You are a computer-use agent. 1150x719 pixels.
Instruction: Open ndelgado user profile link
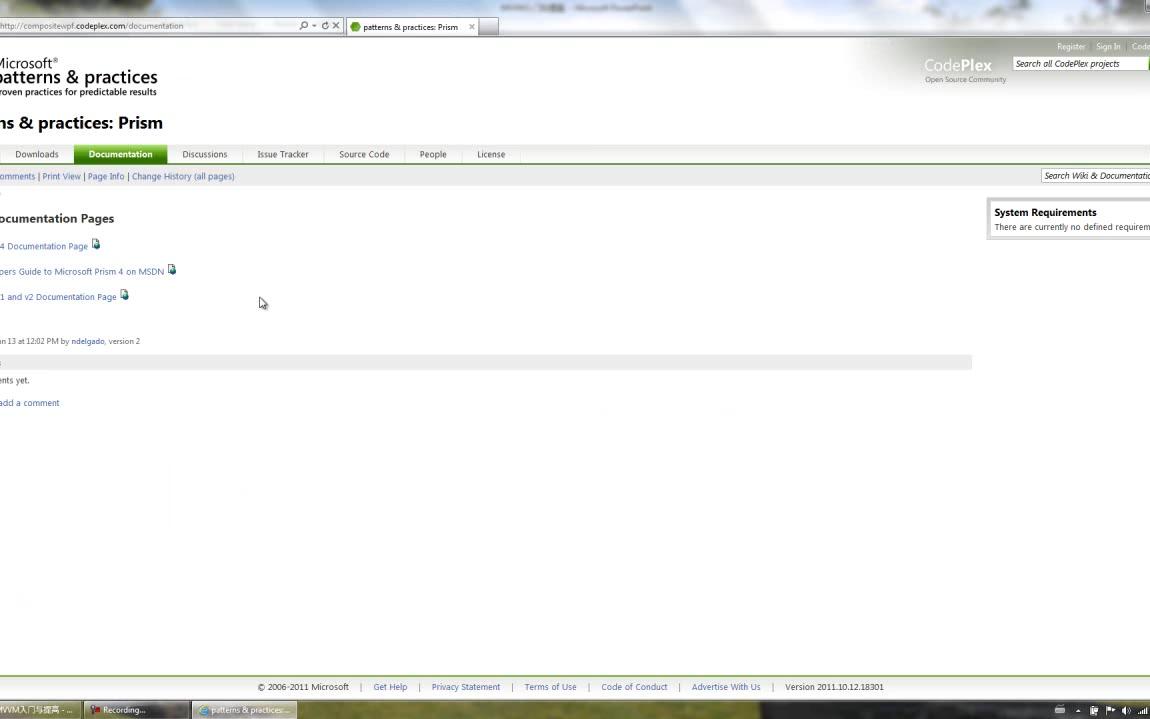click(x=88, y=341)
